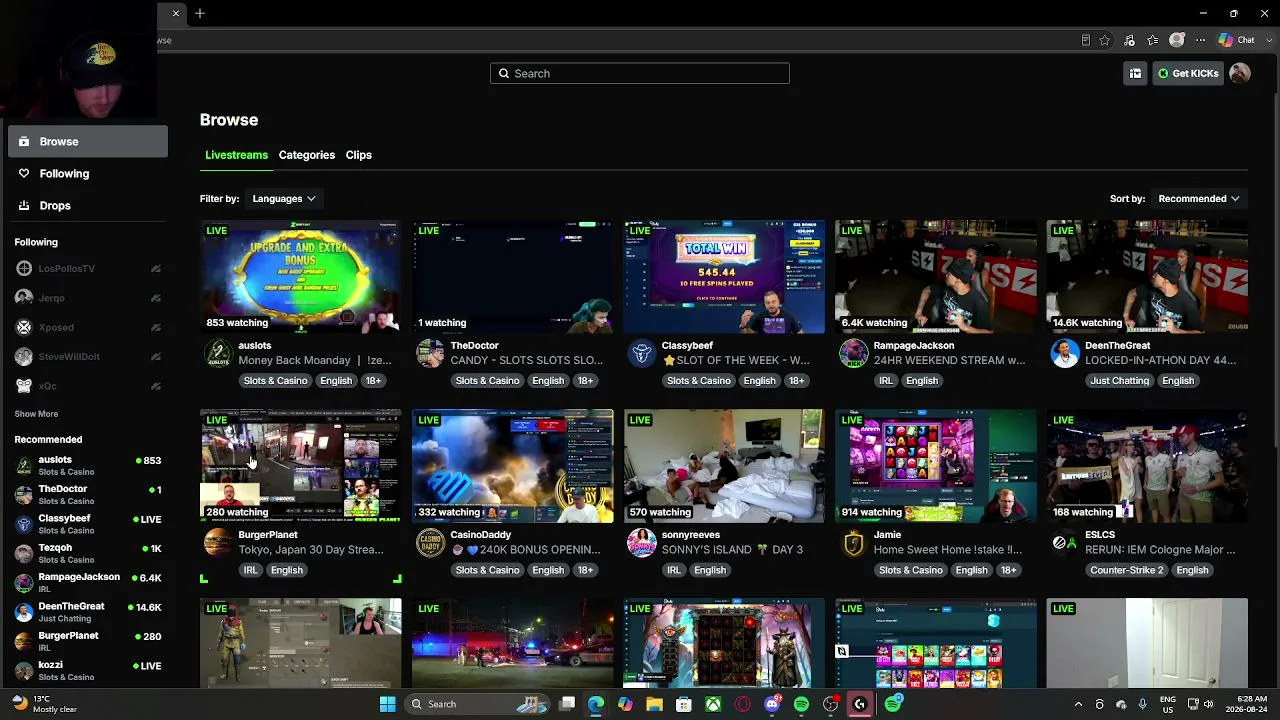Open Slots & Casino tag under Jamie's stream
This screenshot has height=720, width=1280.
(x=911, y=570)
